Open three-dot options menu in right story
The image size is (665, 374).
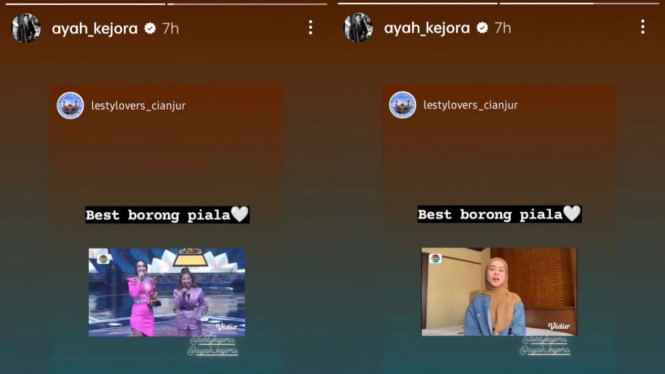coord(643,27)
